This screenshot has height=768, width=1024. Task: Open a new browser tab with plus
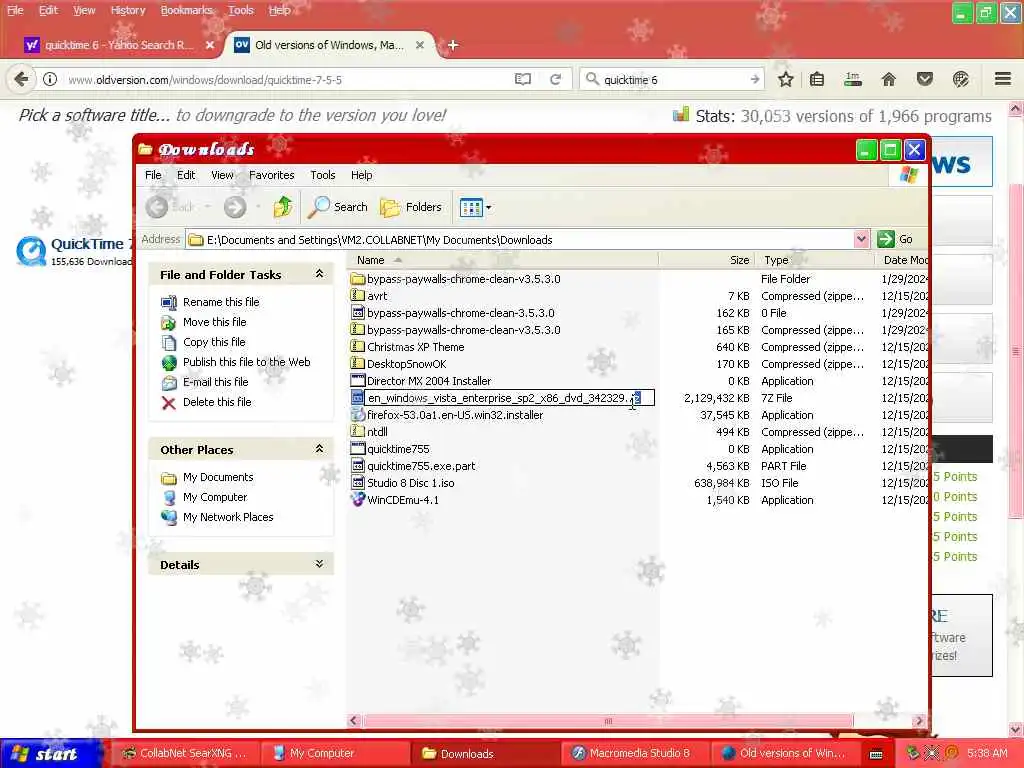point(453,45)
